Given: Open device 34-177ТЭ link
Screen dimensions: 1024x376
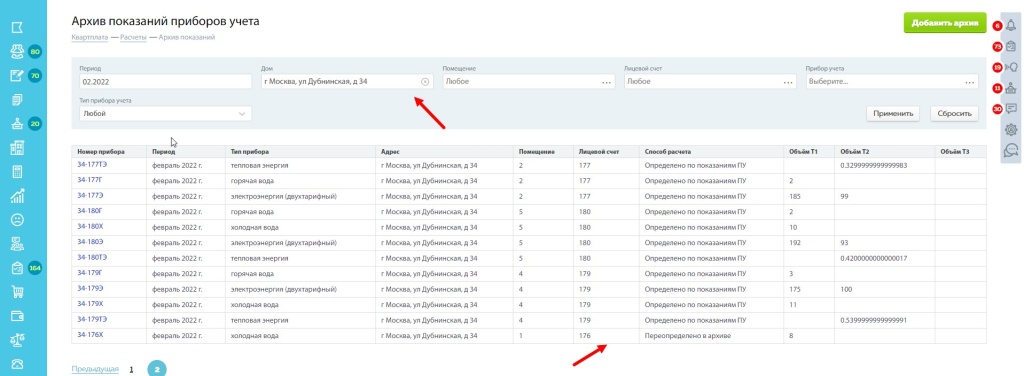Looking at the screenshot, I should click(x=91, y=164).
